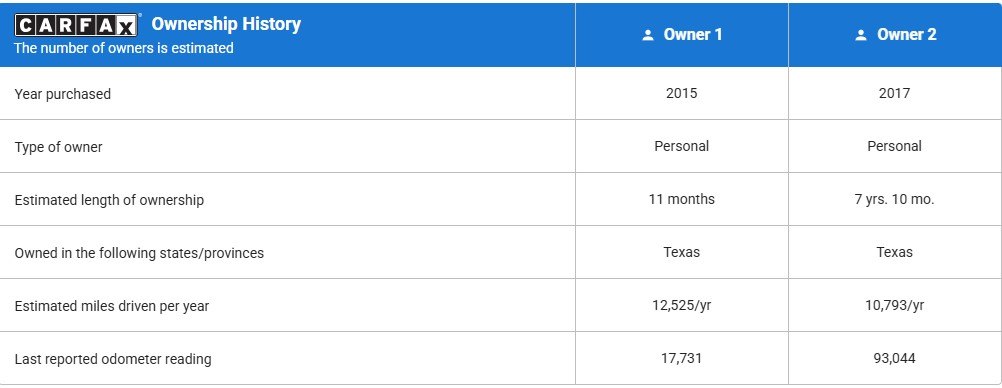The width and height of the screenshot is (1002, 388).
Task: Click the CARFAX logo
Action: pos(76,25)
